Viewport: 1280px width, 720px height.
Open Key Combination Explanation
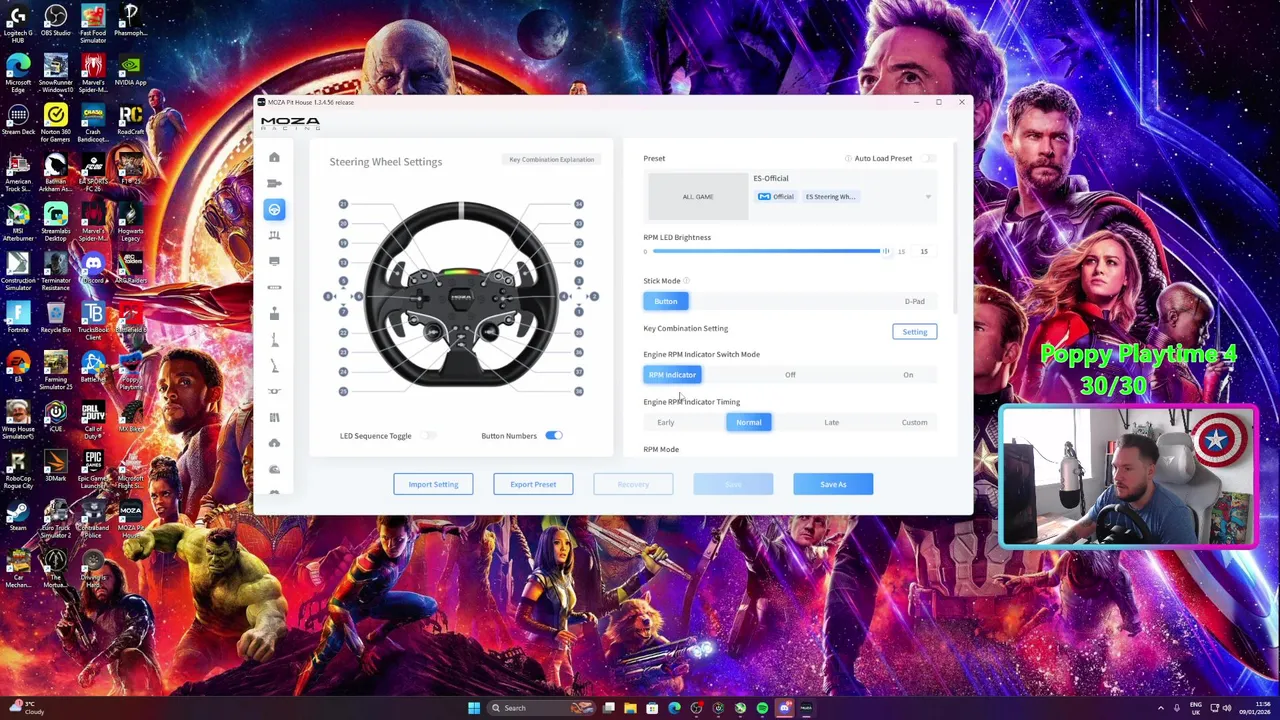[551, 160]
